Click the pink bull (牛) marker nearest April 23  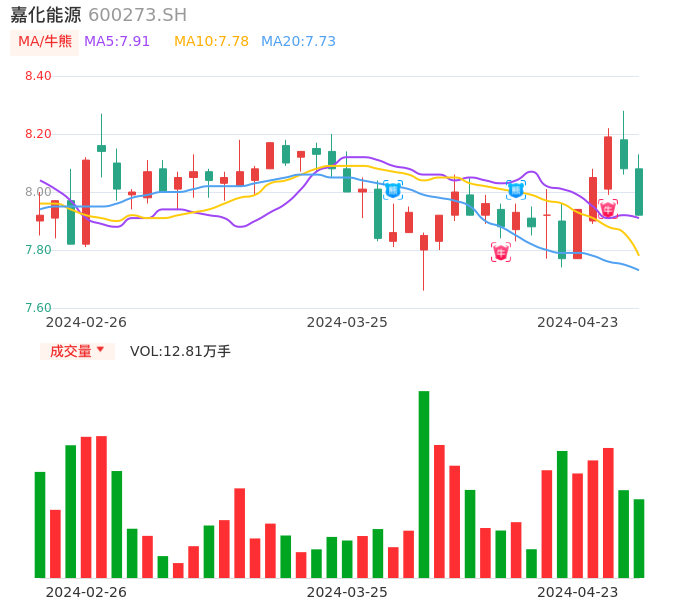pos(608,209)
